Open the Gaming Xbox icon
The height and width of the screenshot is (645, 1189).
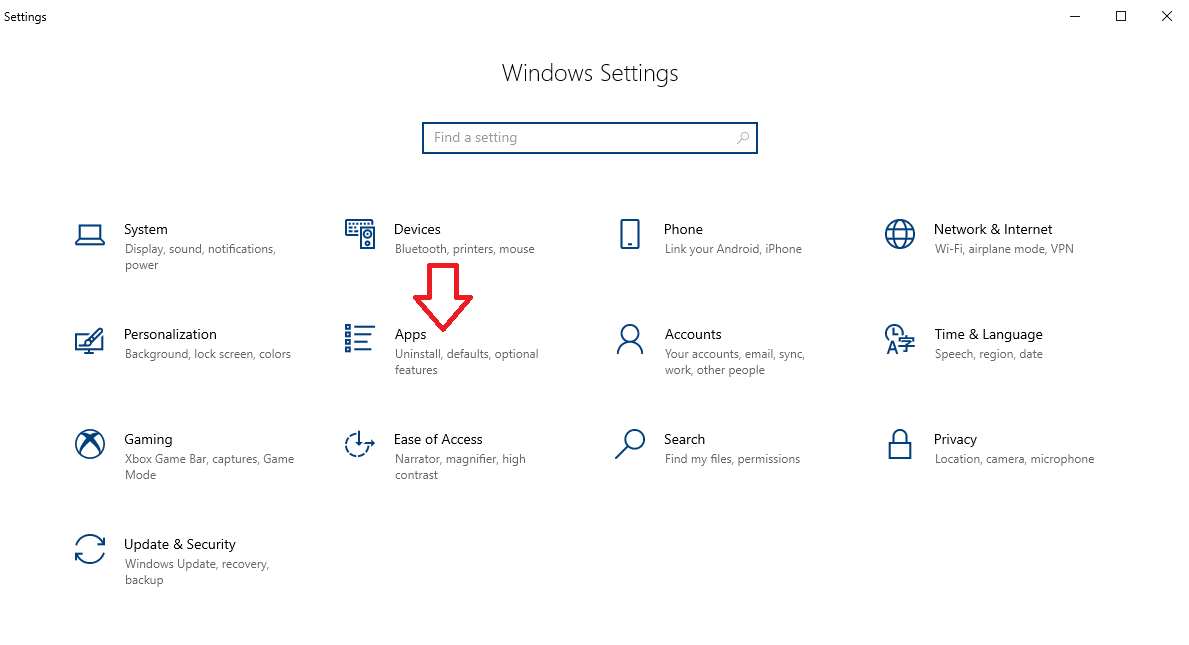click(x=89, y=444)
